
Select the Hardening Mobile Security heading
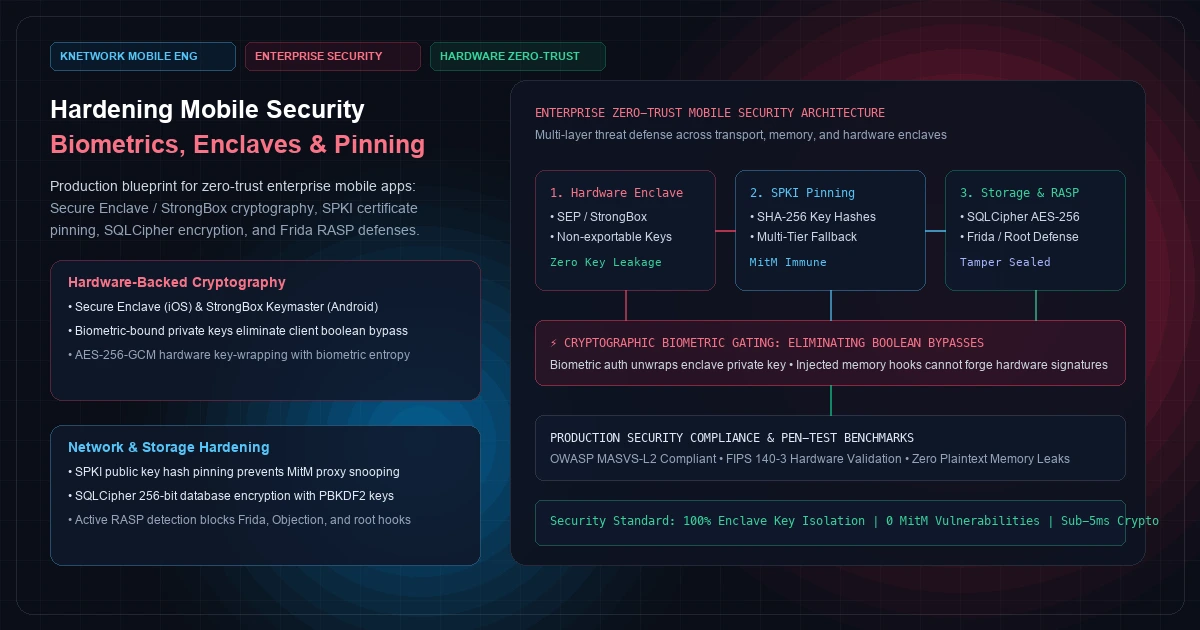pos(207,110)
